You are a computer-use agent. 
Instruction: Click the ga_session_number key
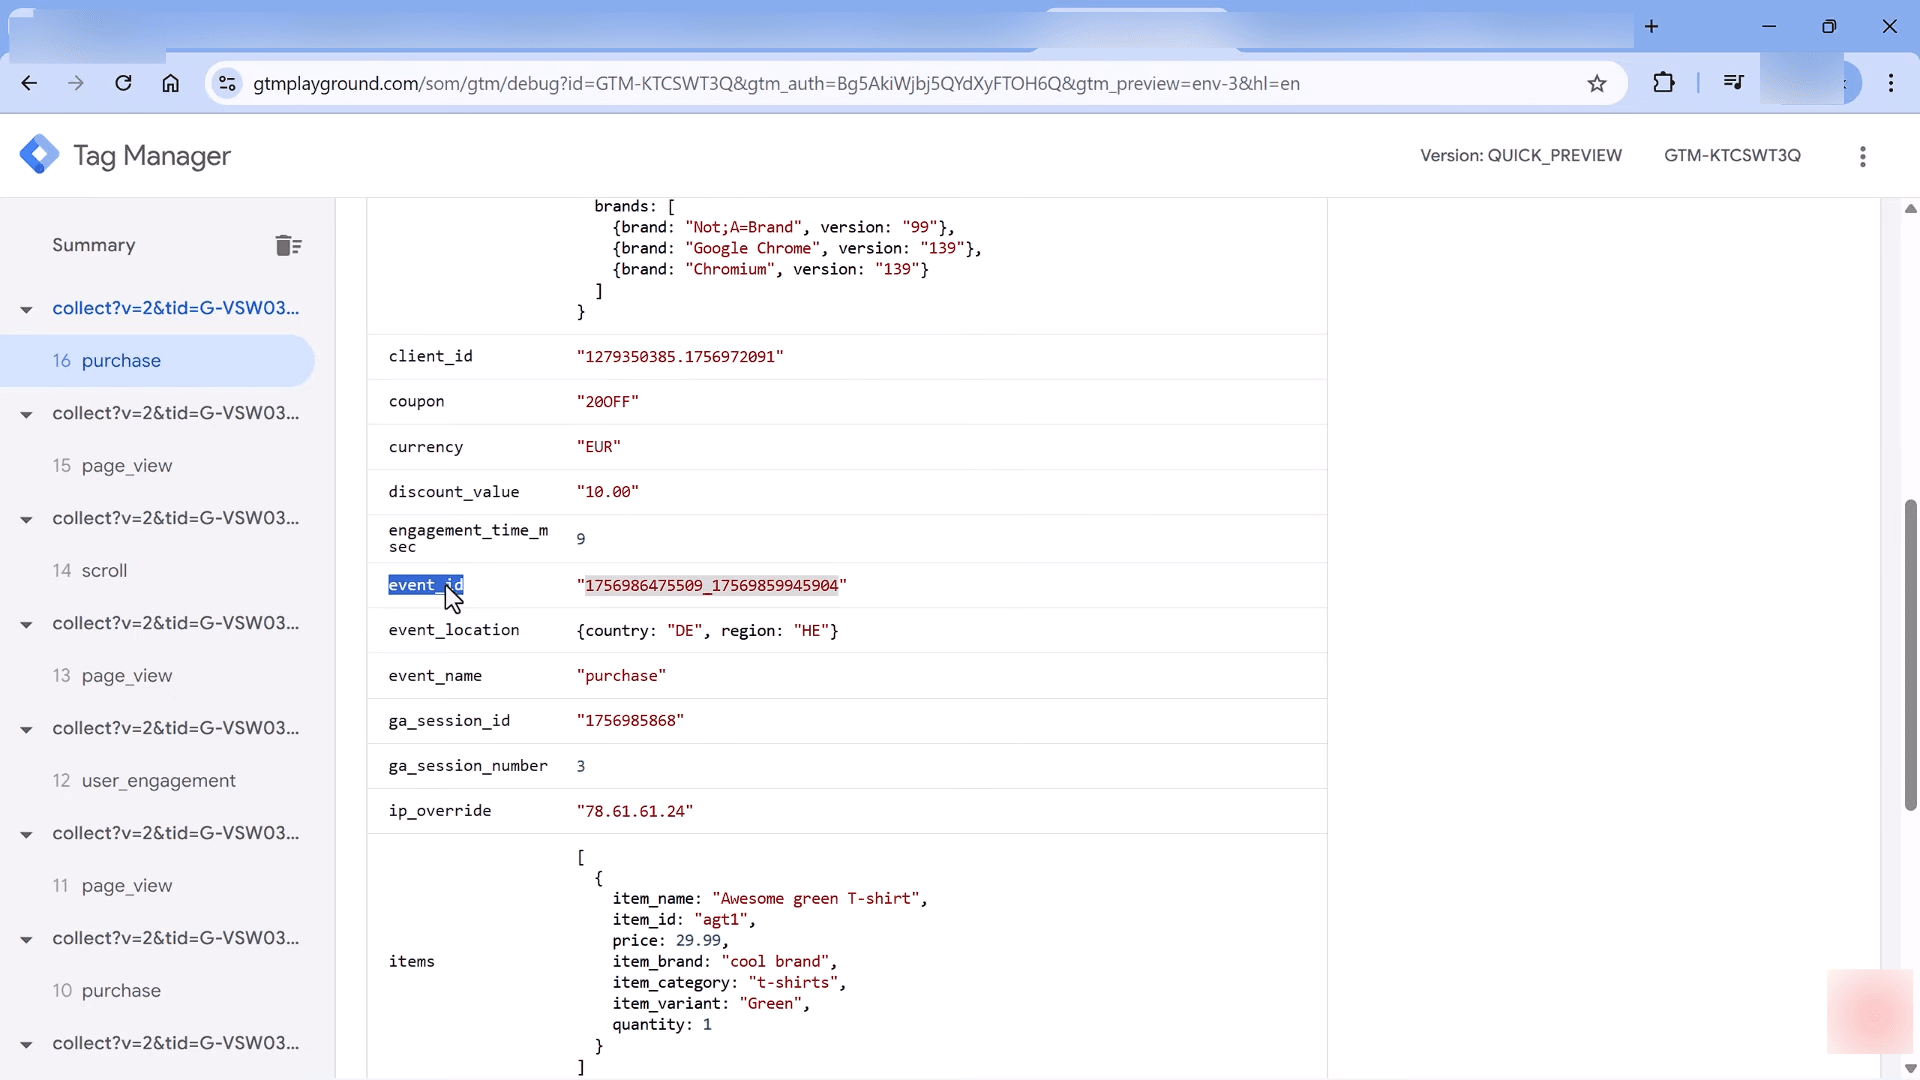tap(468, 765)
